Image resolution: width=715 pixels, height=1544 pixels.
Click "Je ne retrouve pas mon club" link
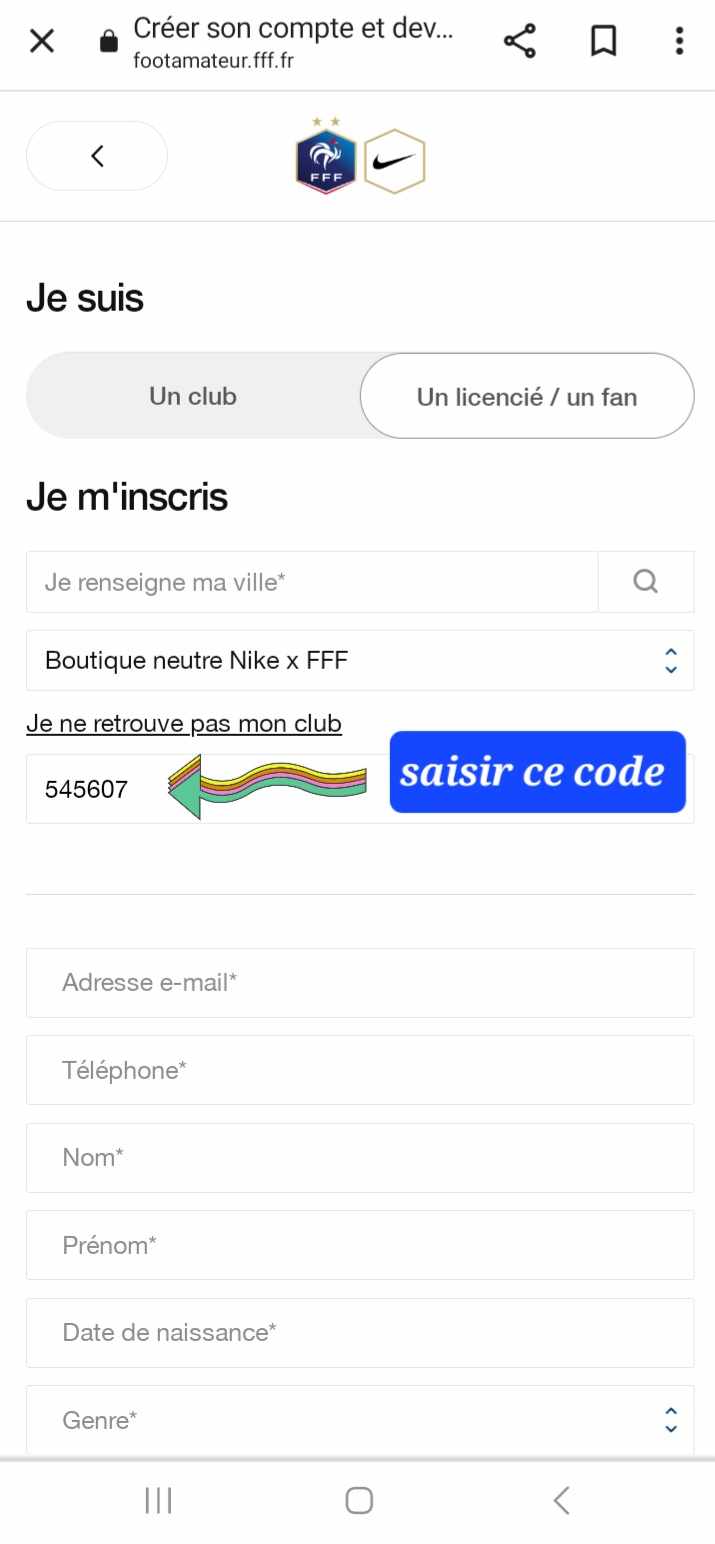point(184,723)
